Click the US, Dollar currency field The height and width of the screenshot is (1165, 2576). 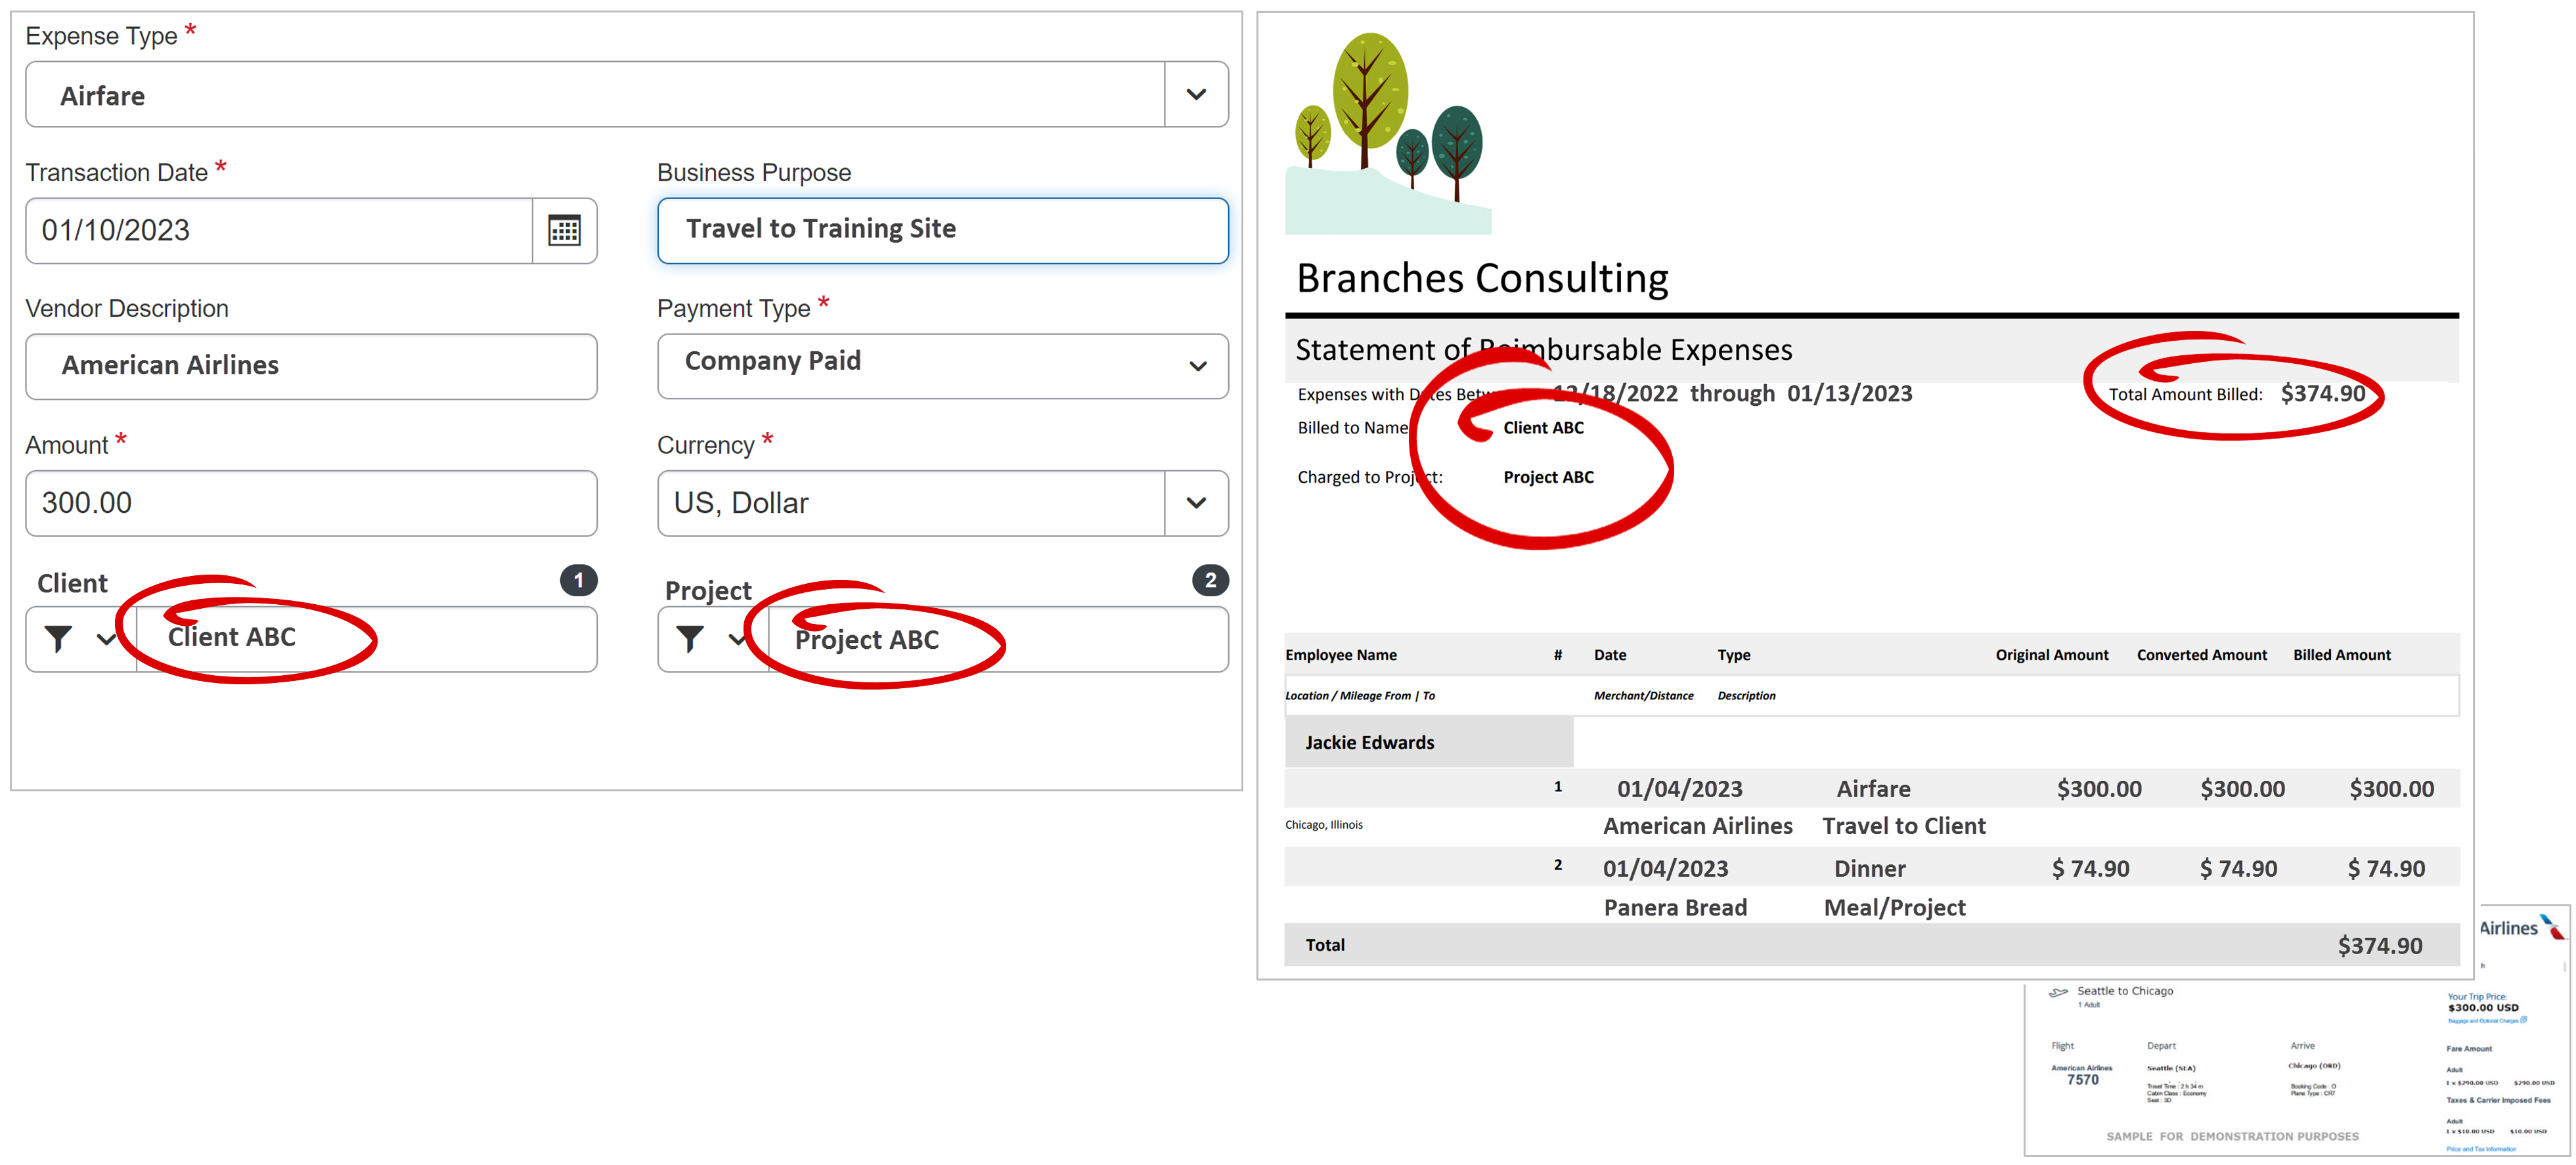(x=911, y=503)
